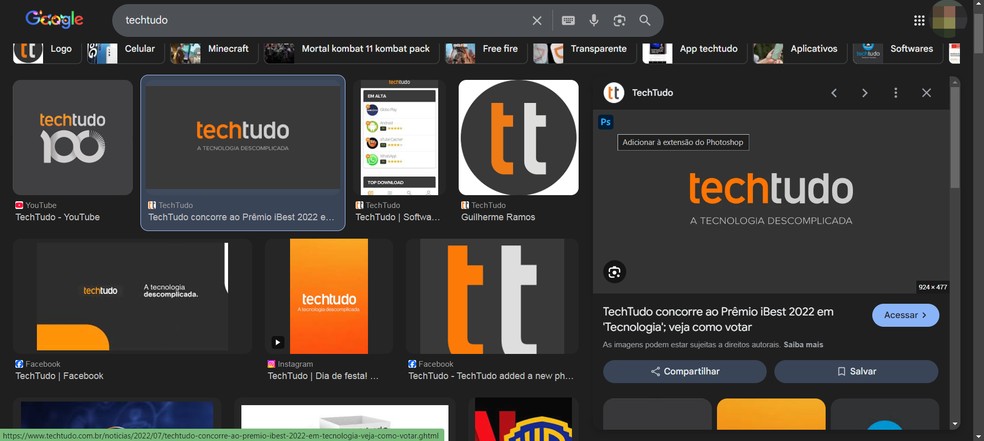Clear the search box with the X icon
This screenshot has width=984, height=441.
tap(537, 21)
